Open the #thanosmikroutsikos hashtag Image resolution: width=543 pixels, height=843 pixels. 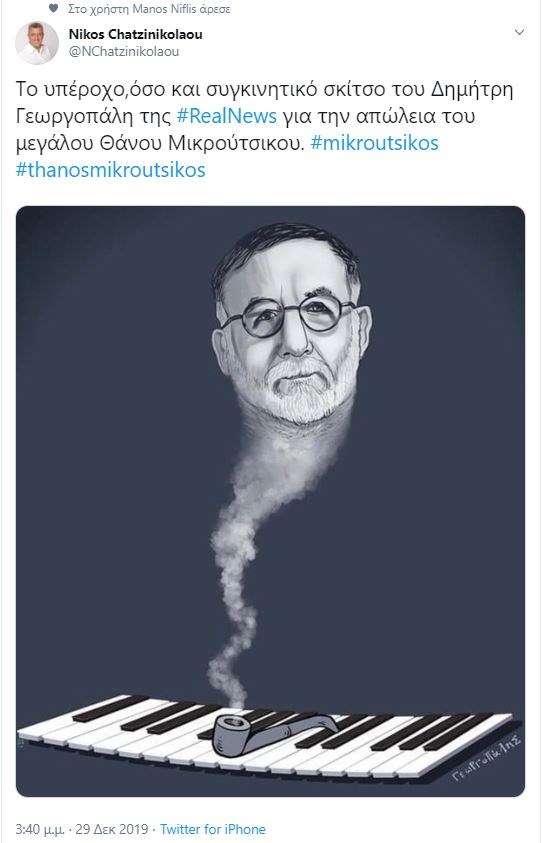[111, 170]
